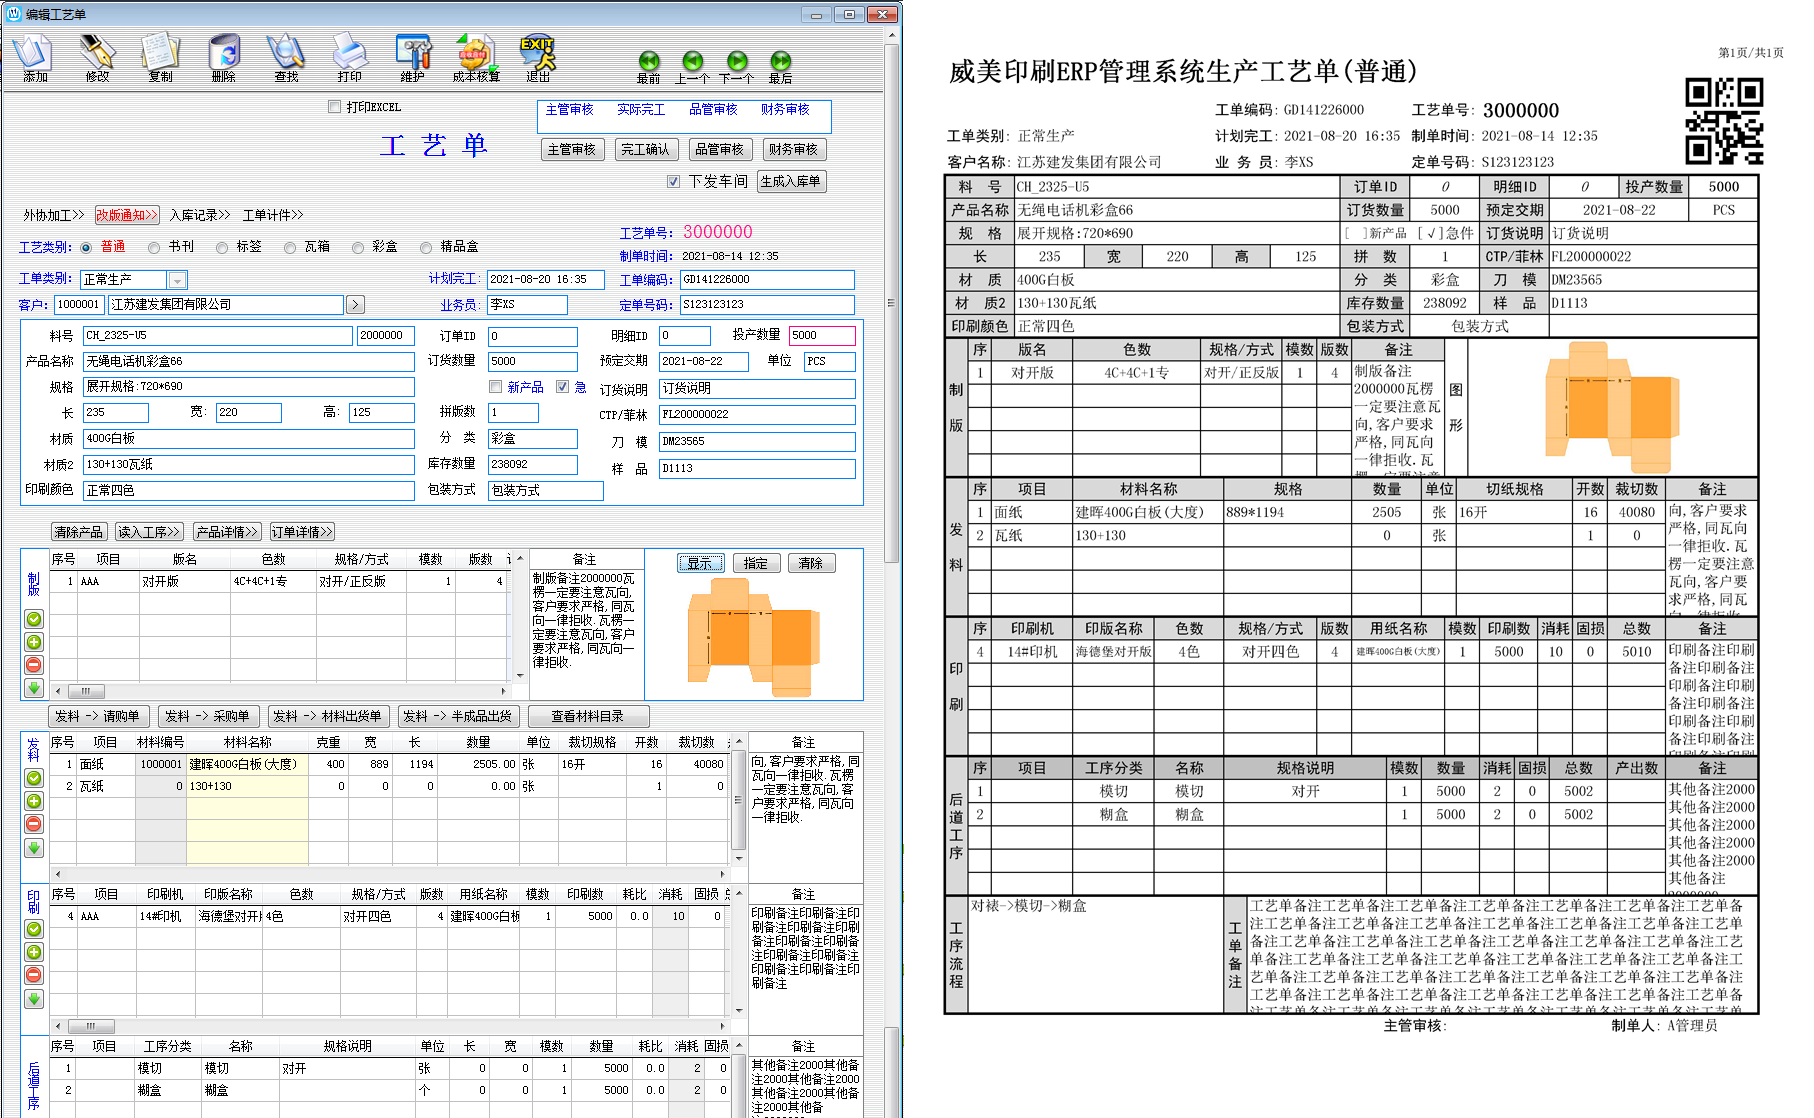1814x1118 pixels.
Task: Click the 生成入库单 button
Action: pos(791,181)
